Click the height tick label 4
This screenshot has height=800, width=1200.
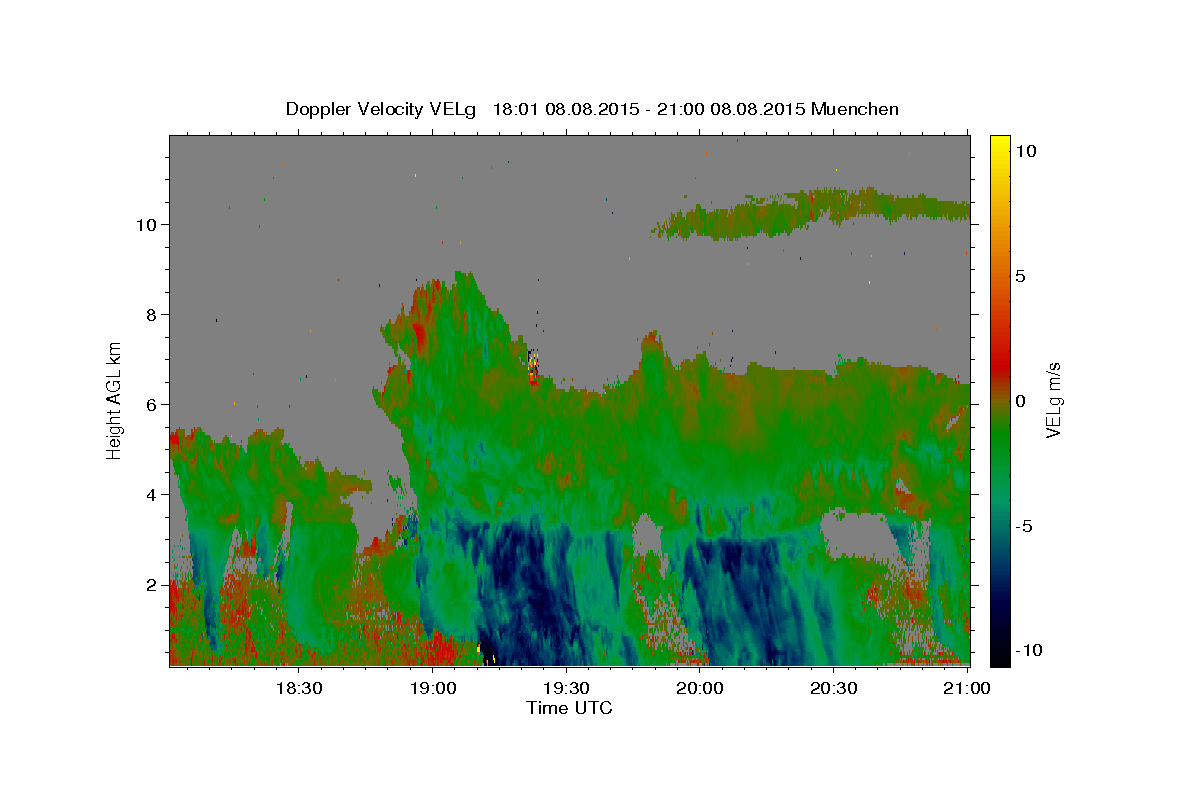coord(154,494)
